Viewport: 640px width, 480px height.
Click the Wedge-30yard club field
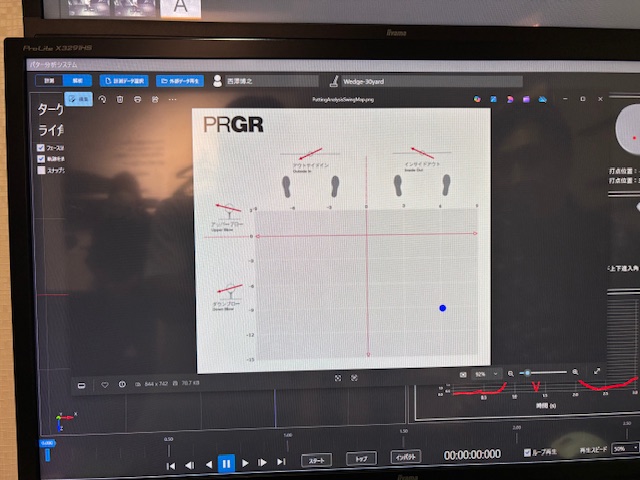pyautogui.click(x=432, y=81)
